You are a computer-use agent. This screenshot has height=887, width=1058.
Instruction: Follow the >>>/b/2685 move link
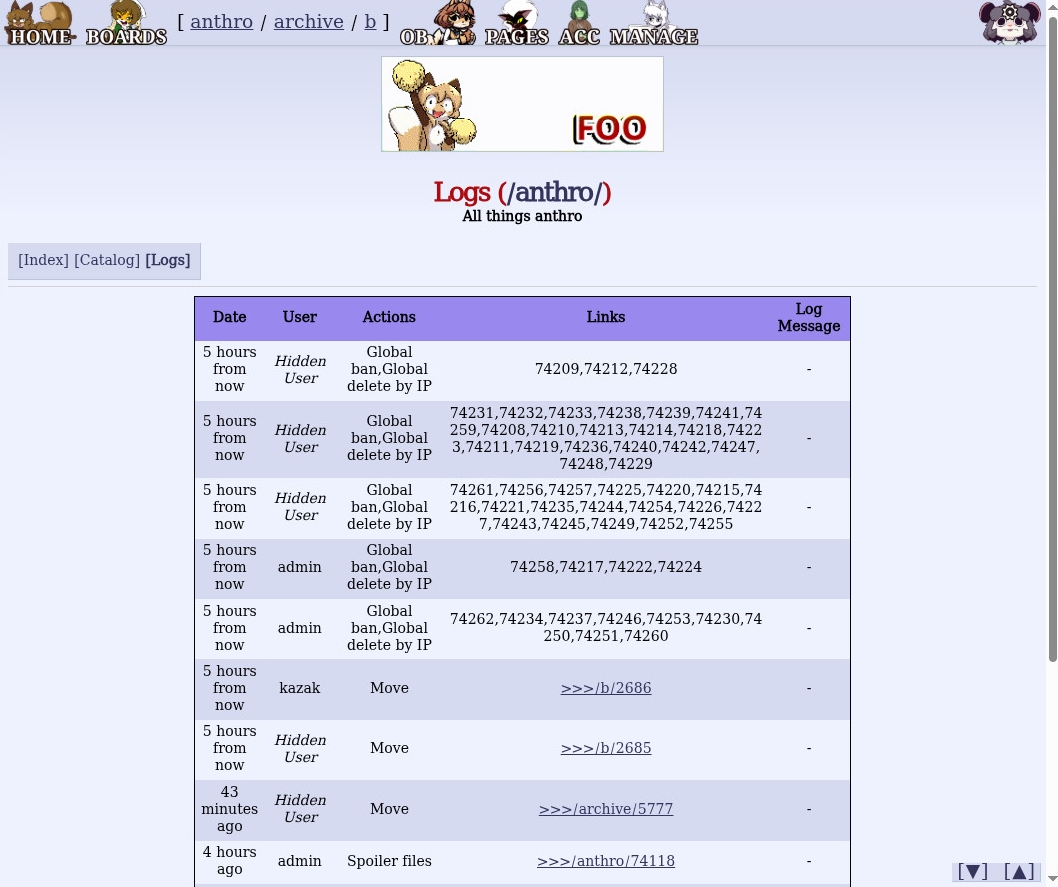pyautogui.click(x=606, y=748)
